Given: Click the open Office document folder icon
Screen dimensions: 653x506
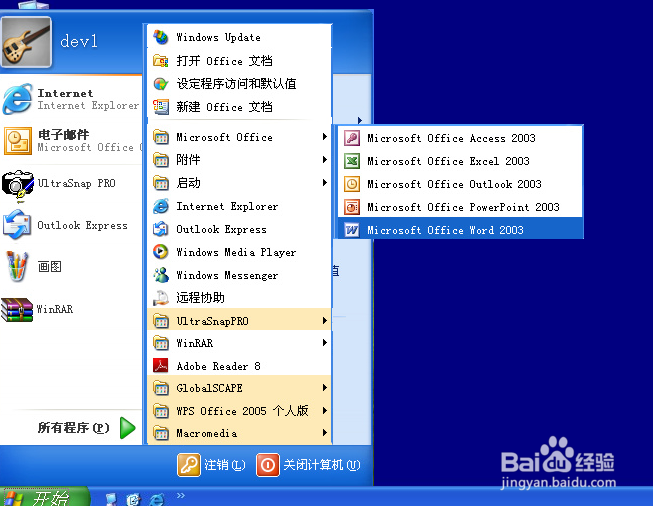Looking at the screenshot, I should (161, 61).
